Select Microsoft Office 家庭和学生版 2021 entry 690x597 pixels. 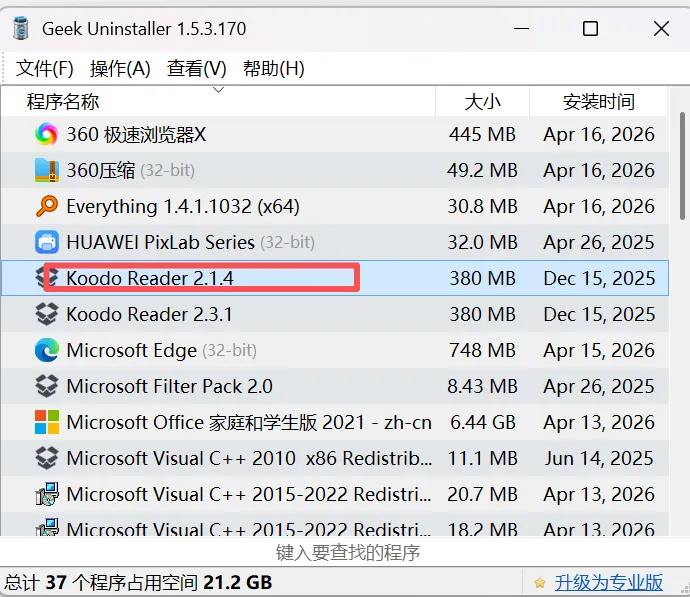point(335,422)
